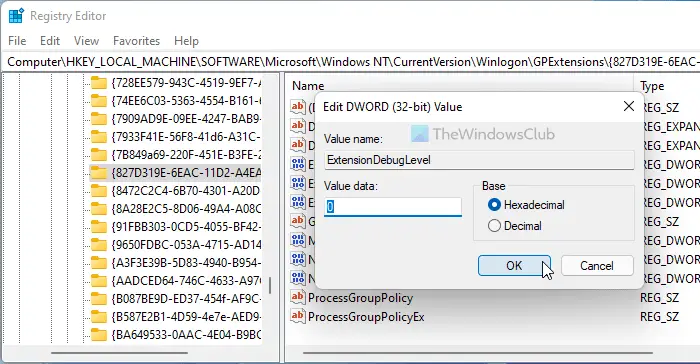Click the tree pane vertical scrollbar thumb
This screenshot has width=700, height=364.
pyautogui.click(x=270, y=286)
